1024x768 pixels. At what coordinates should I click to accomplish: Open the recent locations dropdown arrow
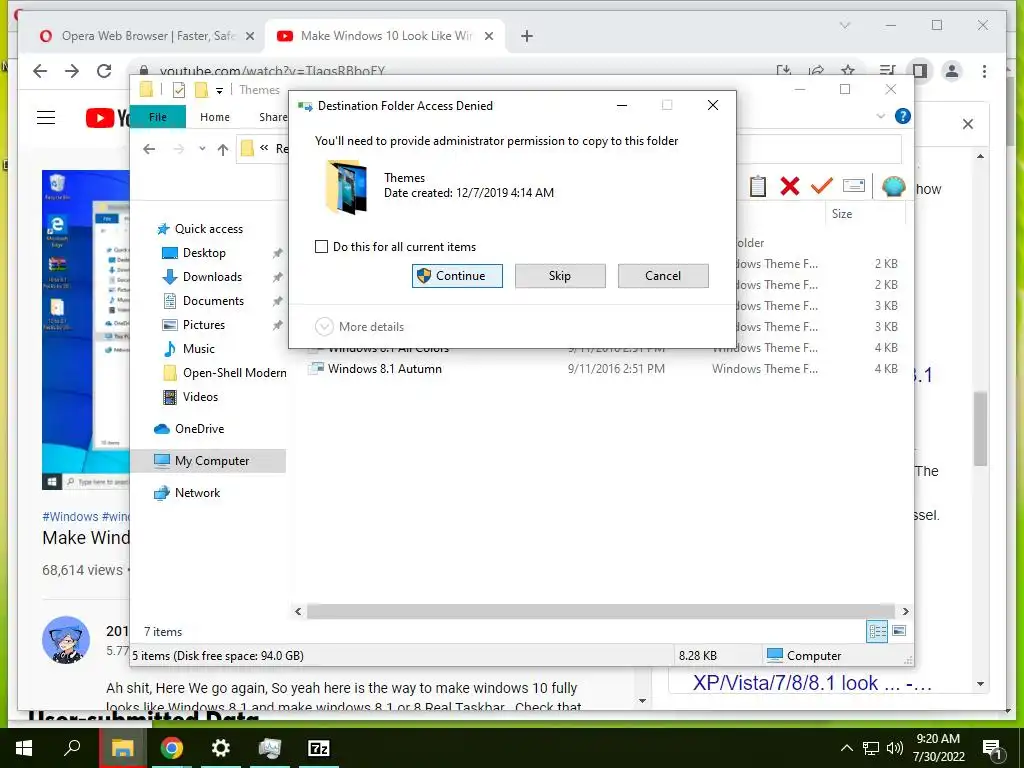pos(202,149)
